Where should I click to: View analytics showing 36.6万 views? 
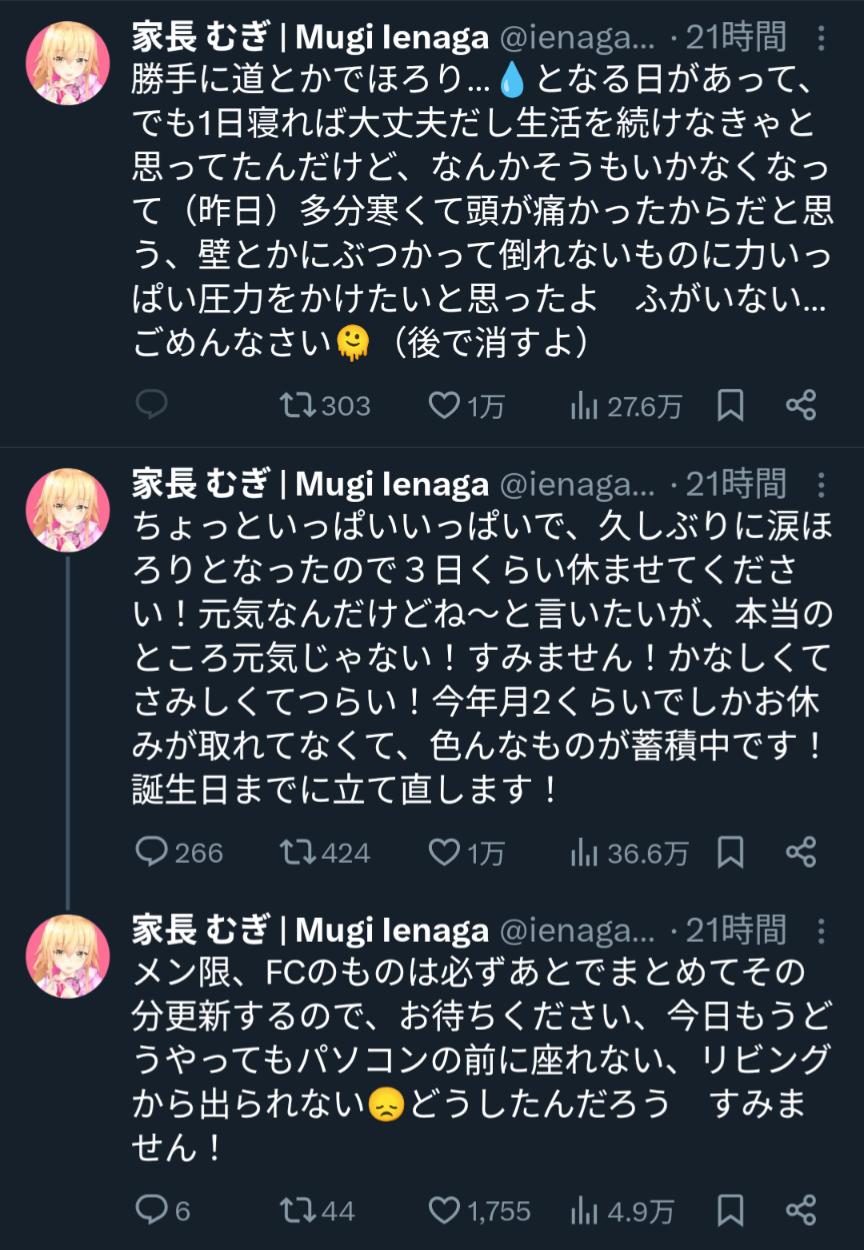[583, 852]
